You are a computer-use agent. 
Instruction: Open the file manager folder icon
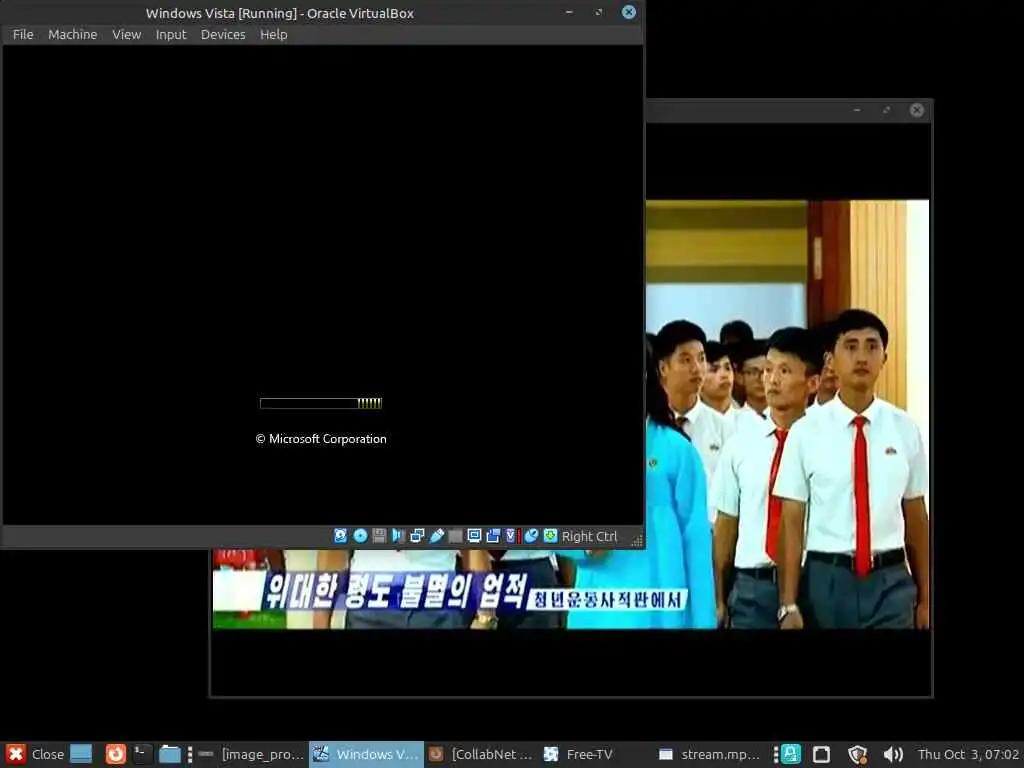[170, 754]
